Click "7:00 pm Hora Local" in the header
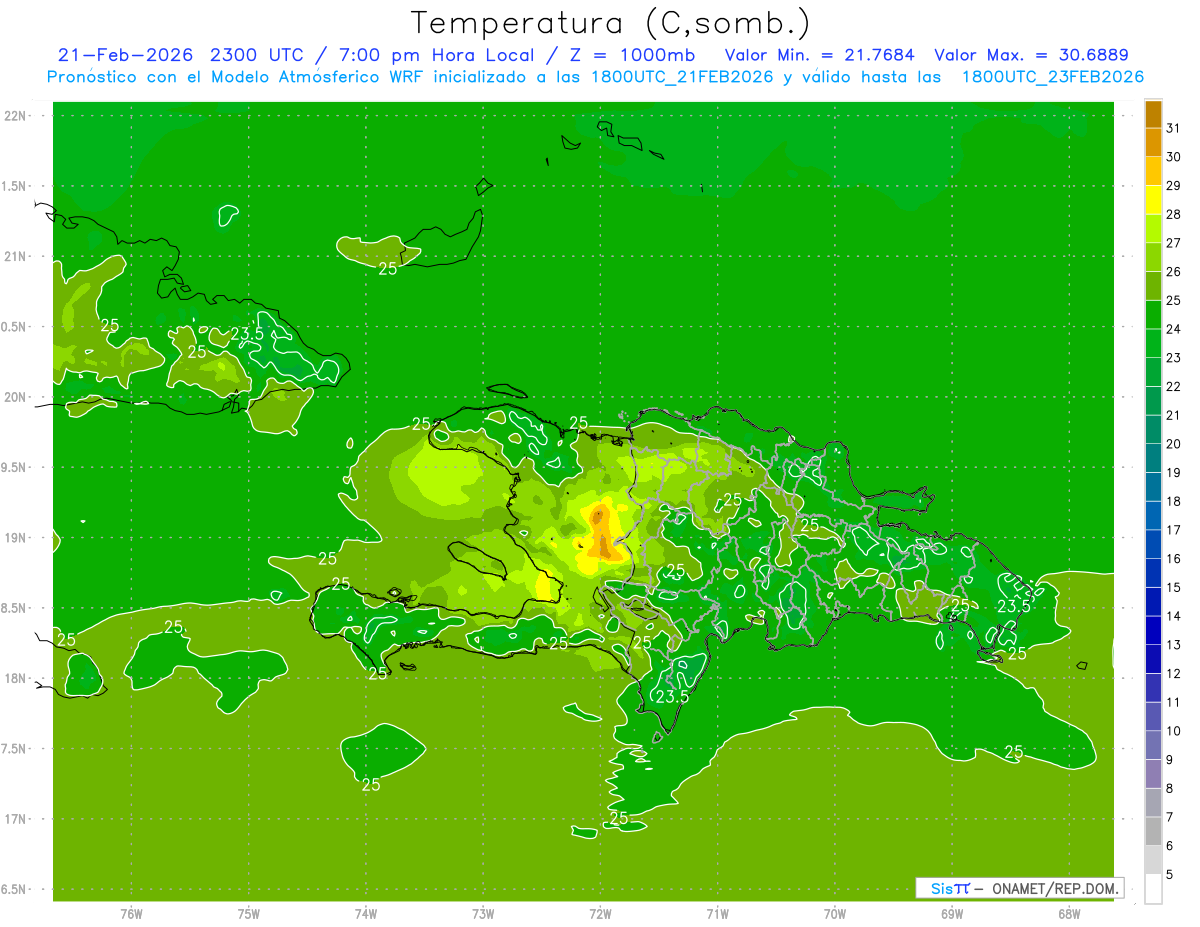The image size is (1200, 927). click(438, 54)
